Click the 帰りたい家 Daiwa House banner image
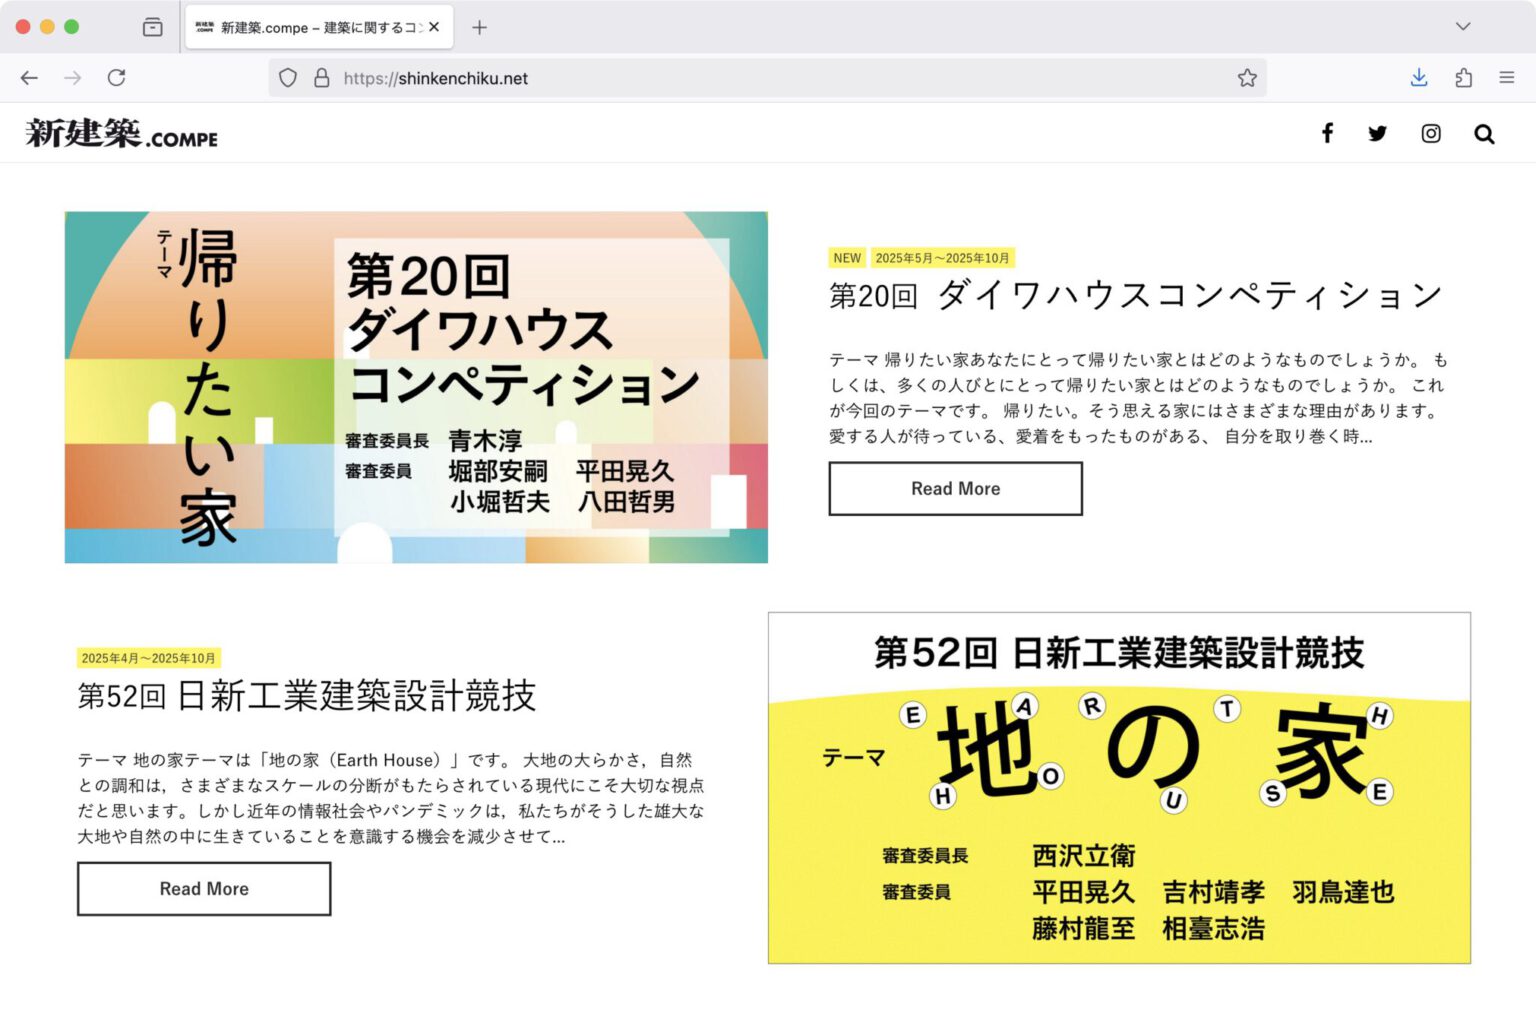1536x1032 pixels. point(416,387)
